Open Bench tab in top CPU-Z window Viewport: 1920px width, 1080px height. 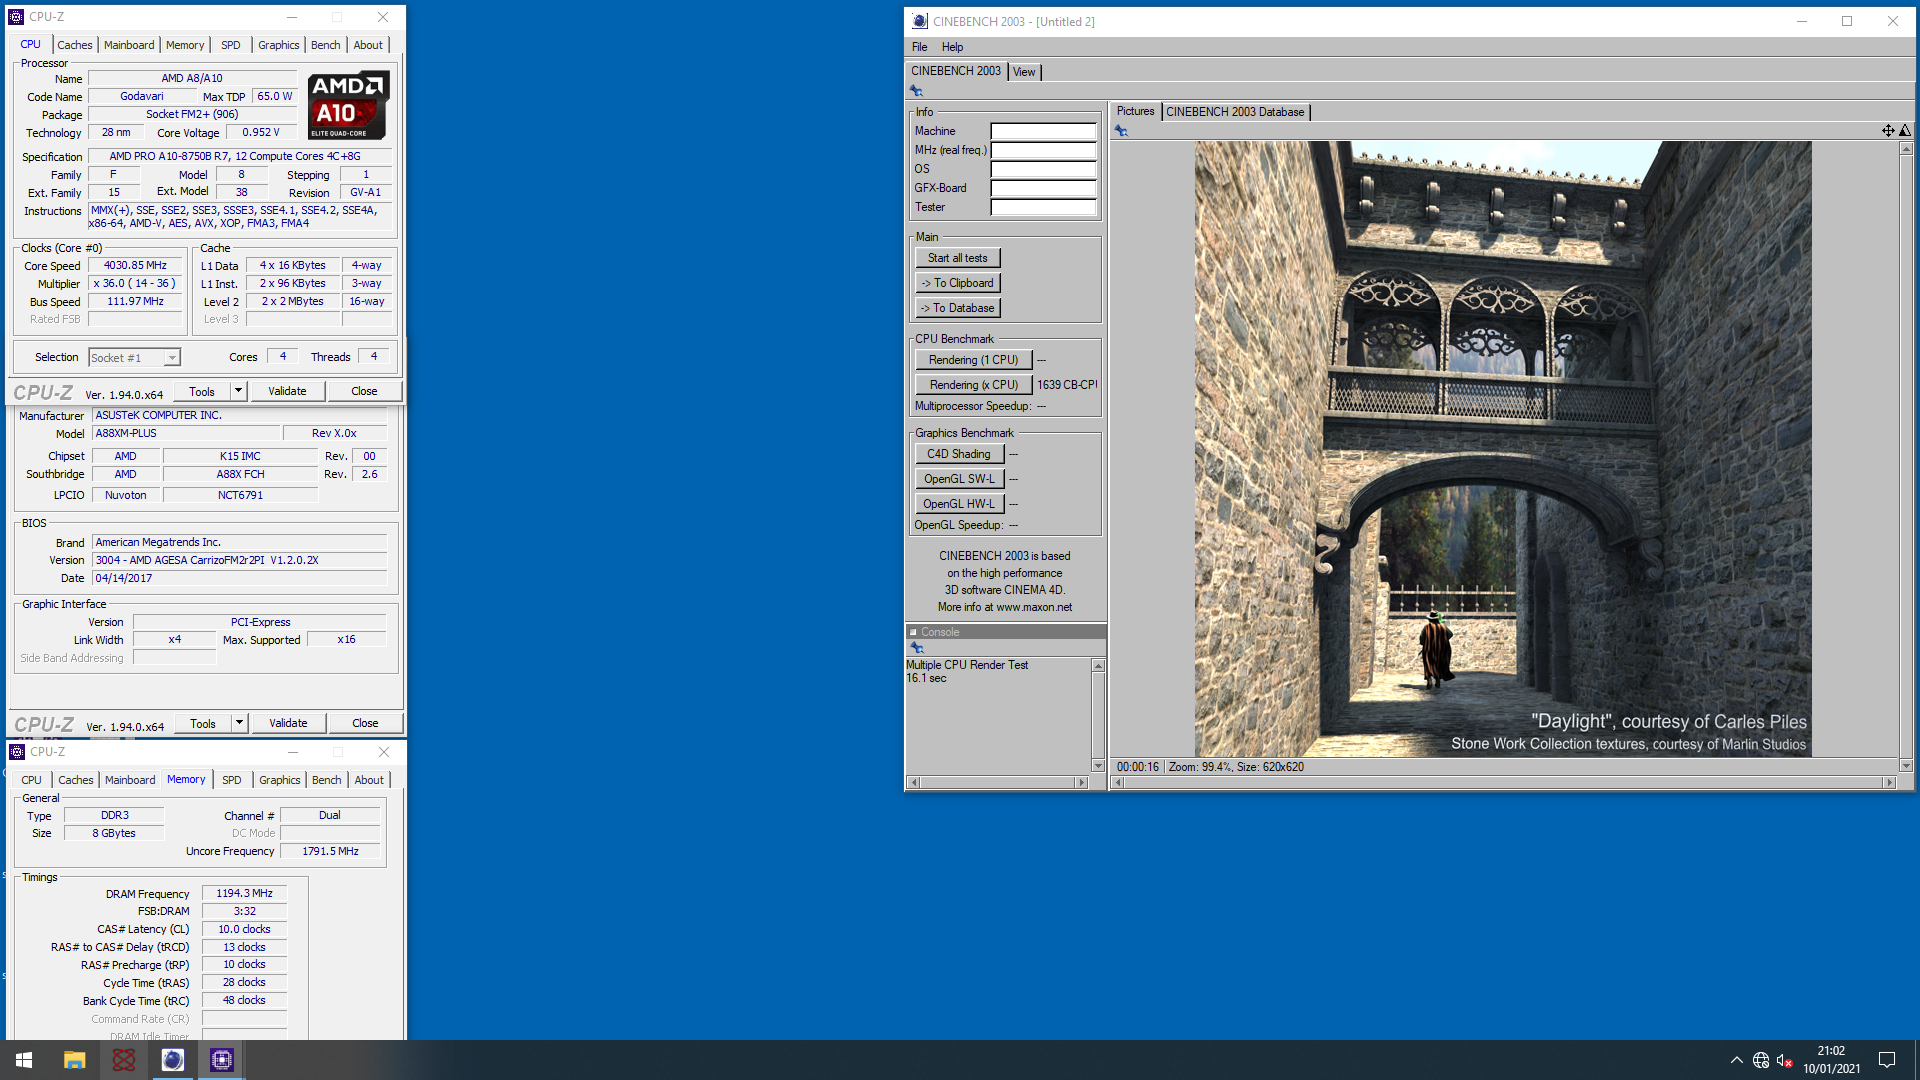[325, 45]
